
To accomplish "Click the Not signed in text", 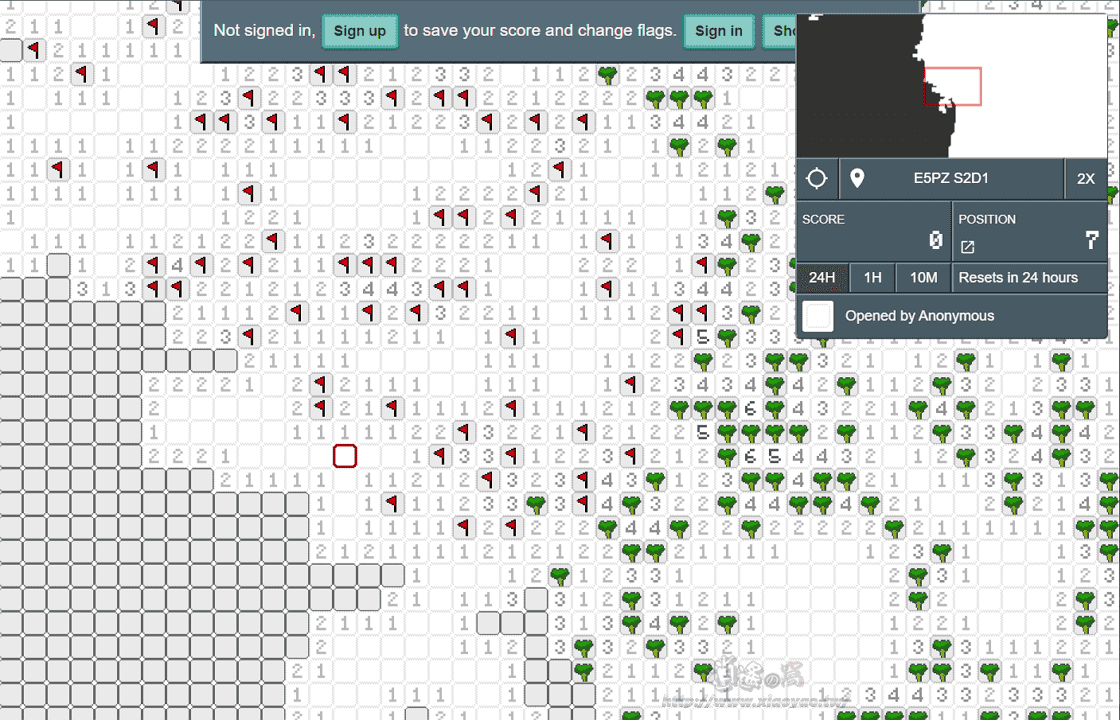I will pos(264,31).
